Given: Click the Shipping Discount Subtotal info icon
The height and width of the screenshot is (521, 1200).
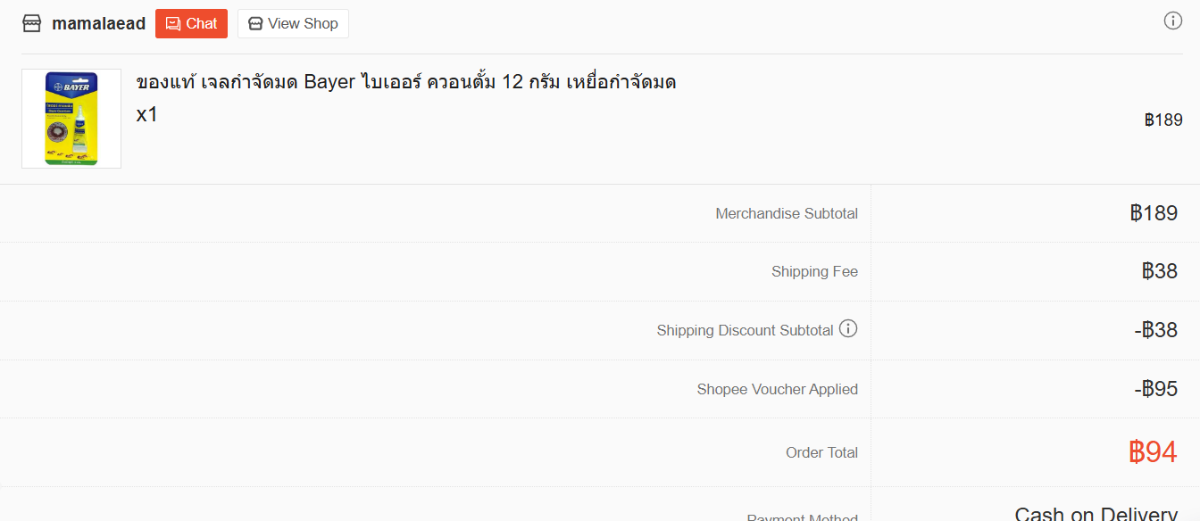Looking at the screenshot, I should point(848,328).
